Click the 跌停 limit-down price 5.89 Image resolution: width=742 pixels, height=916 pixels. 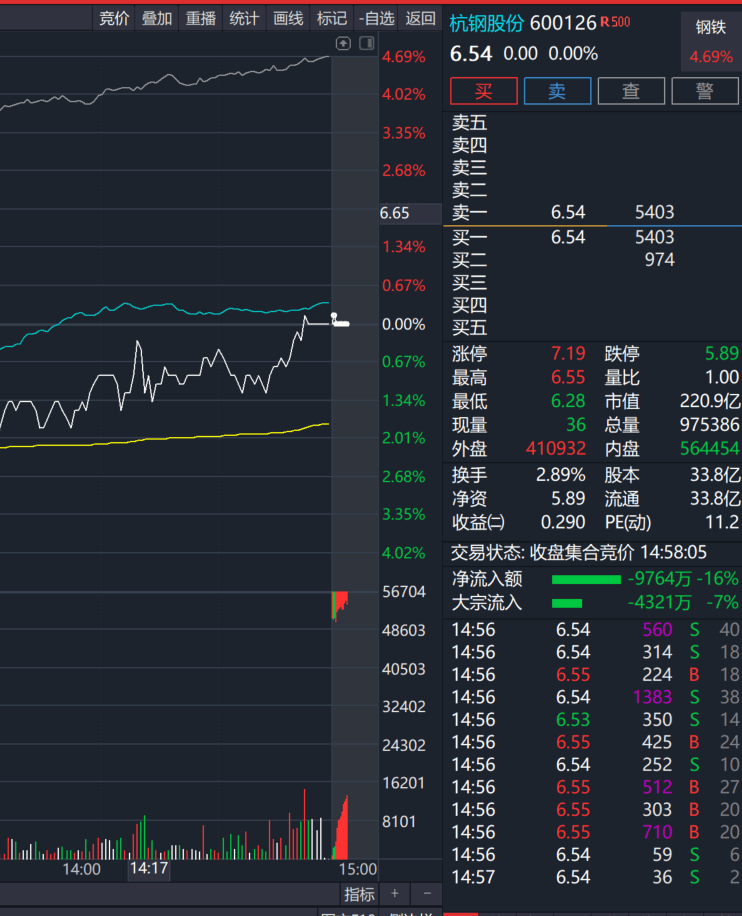coord(722,353)
